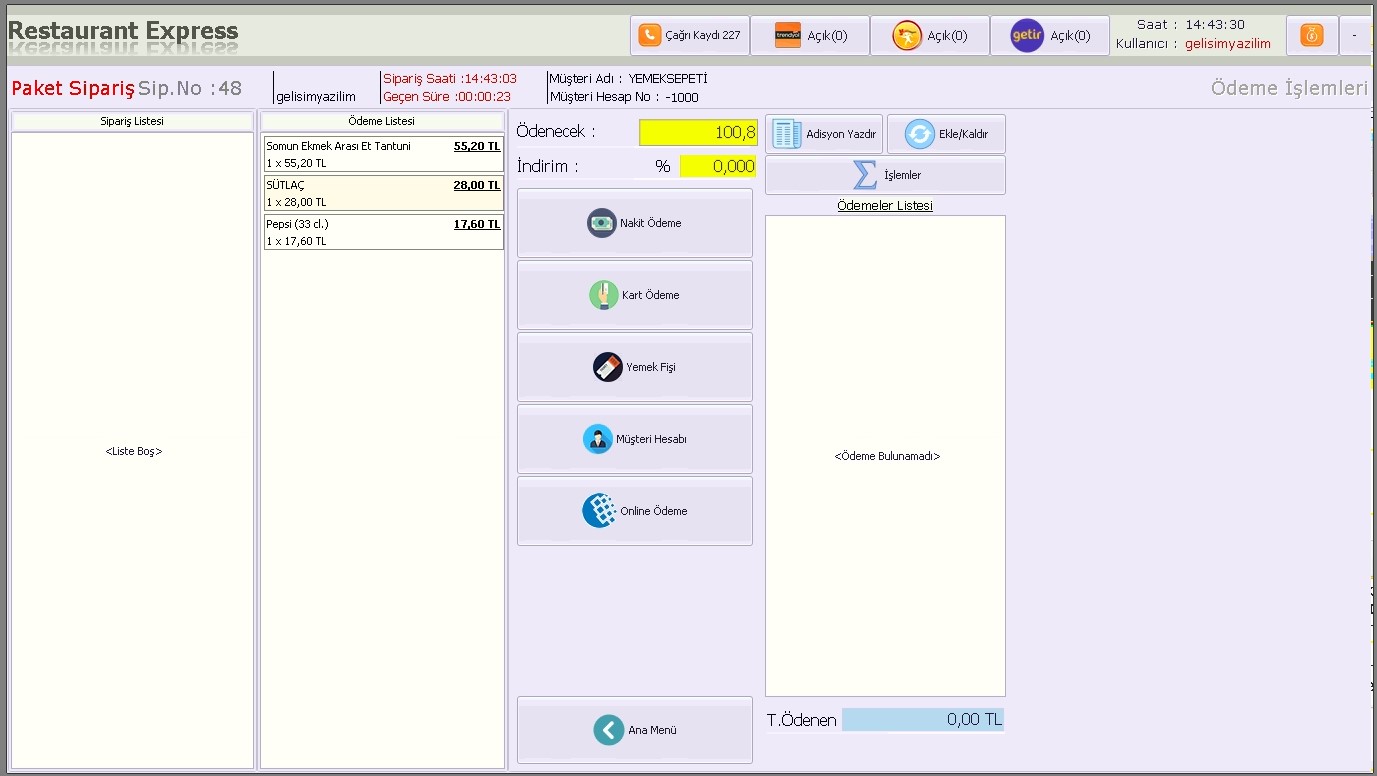Click the cash banknote icon

(601, 223)
